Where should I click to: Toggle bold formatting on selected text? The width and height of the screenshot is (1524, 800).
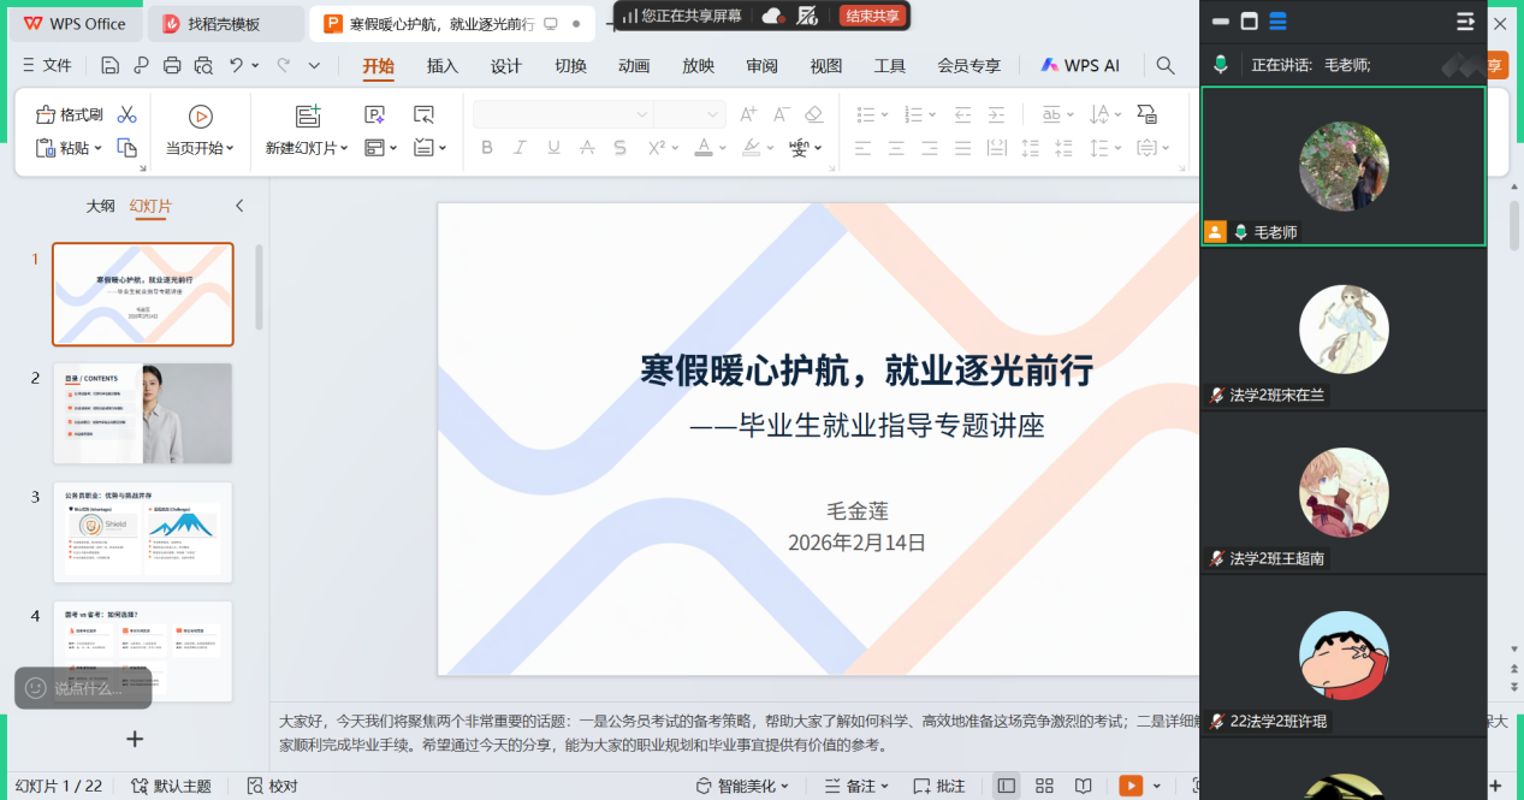click(487, 147)
